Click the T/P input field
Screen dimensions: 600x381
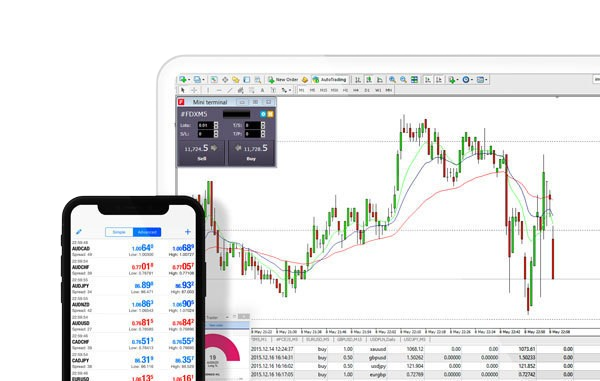tap(253, 134)
